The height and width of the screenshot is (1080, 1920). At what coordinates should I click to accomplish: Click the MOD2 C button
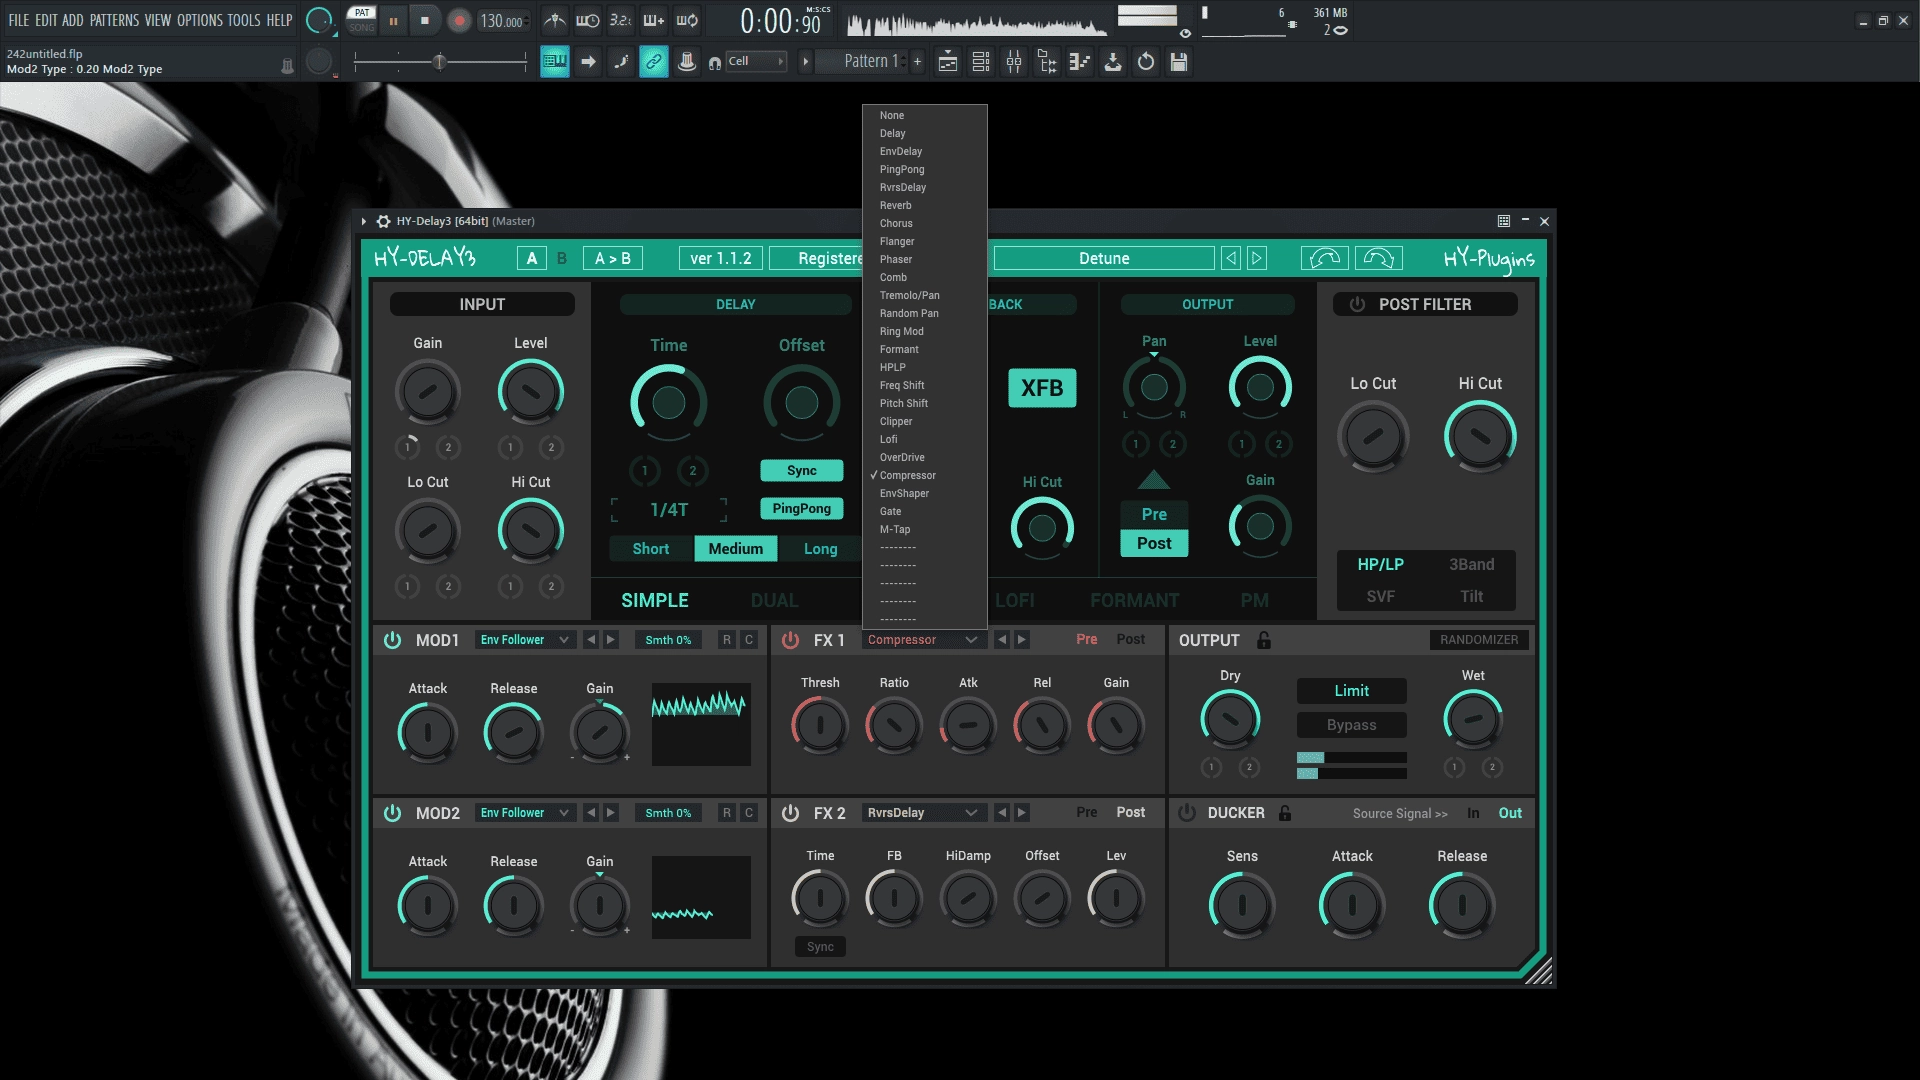pos(748,813)
